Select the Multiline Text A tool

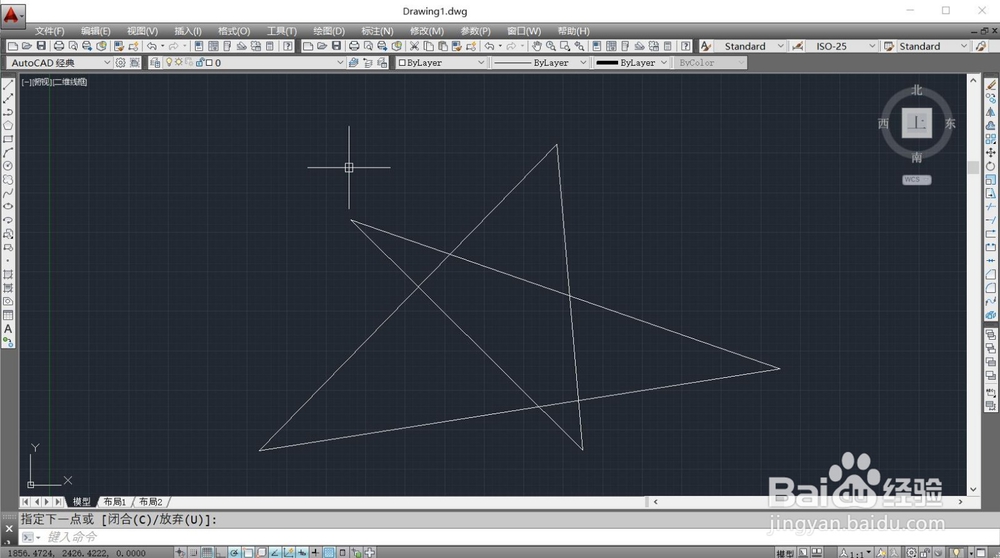click(x=8, y=329)
